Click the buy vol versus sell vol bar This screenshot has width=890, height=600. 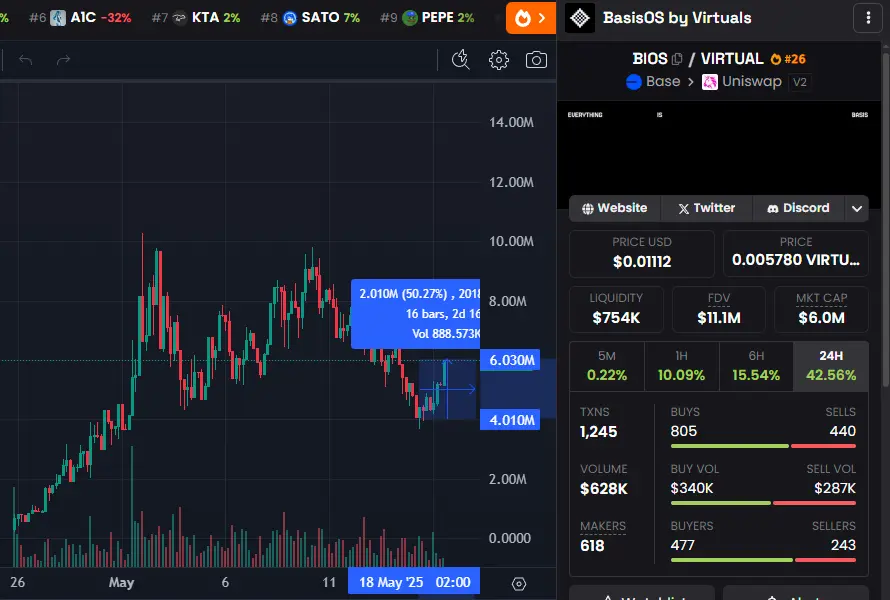click(x=763, y=503)
